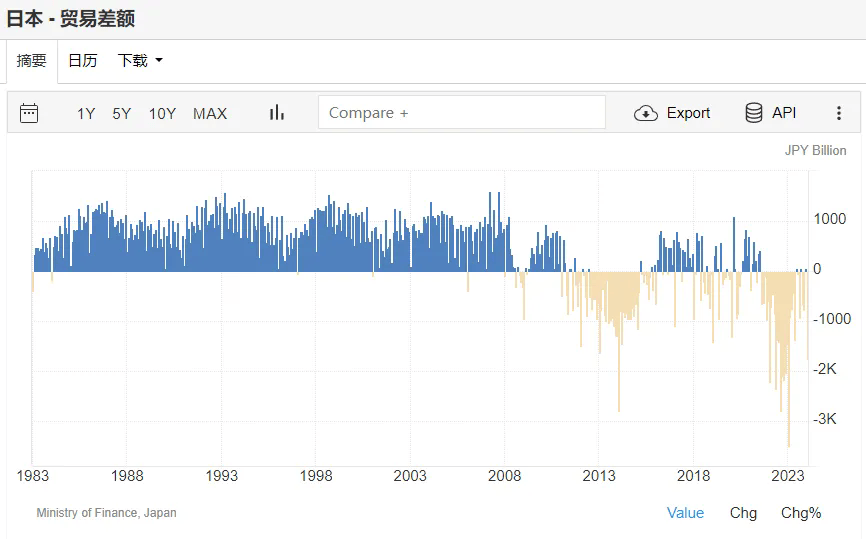Select the 5Y time range
The height and width of the screenshot is (539, 866).
[121, 113]
